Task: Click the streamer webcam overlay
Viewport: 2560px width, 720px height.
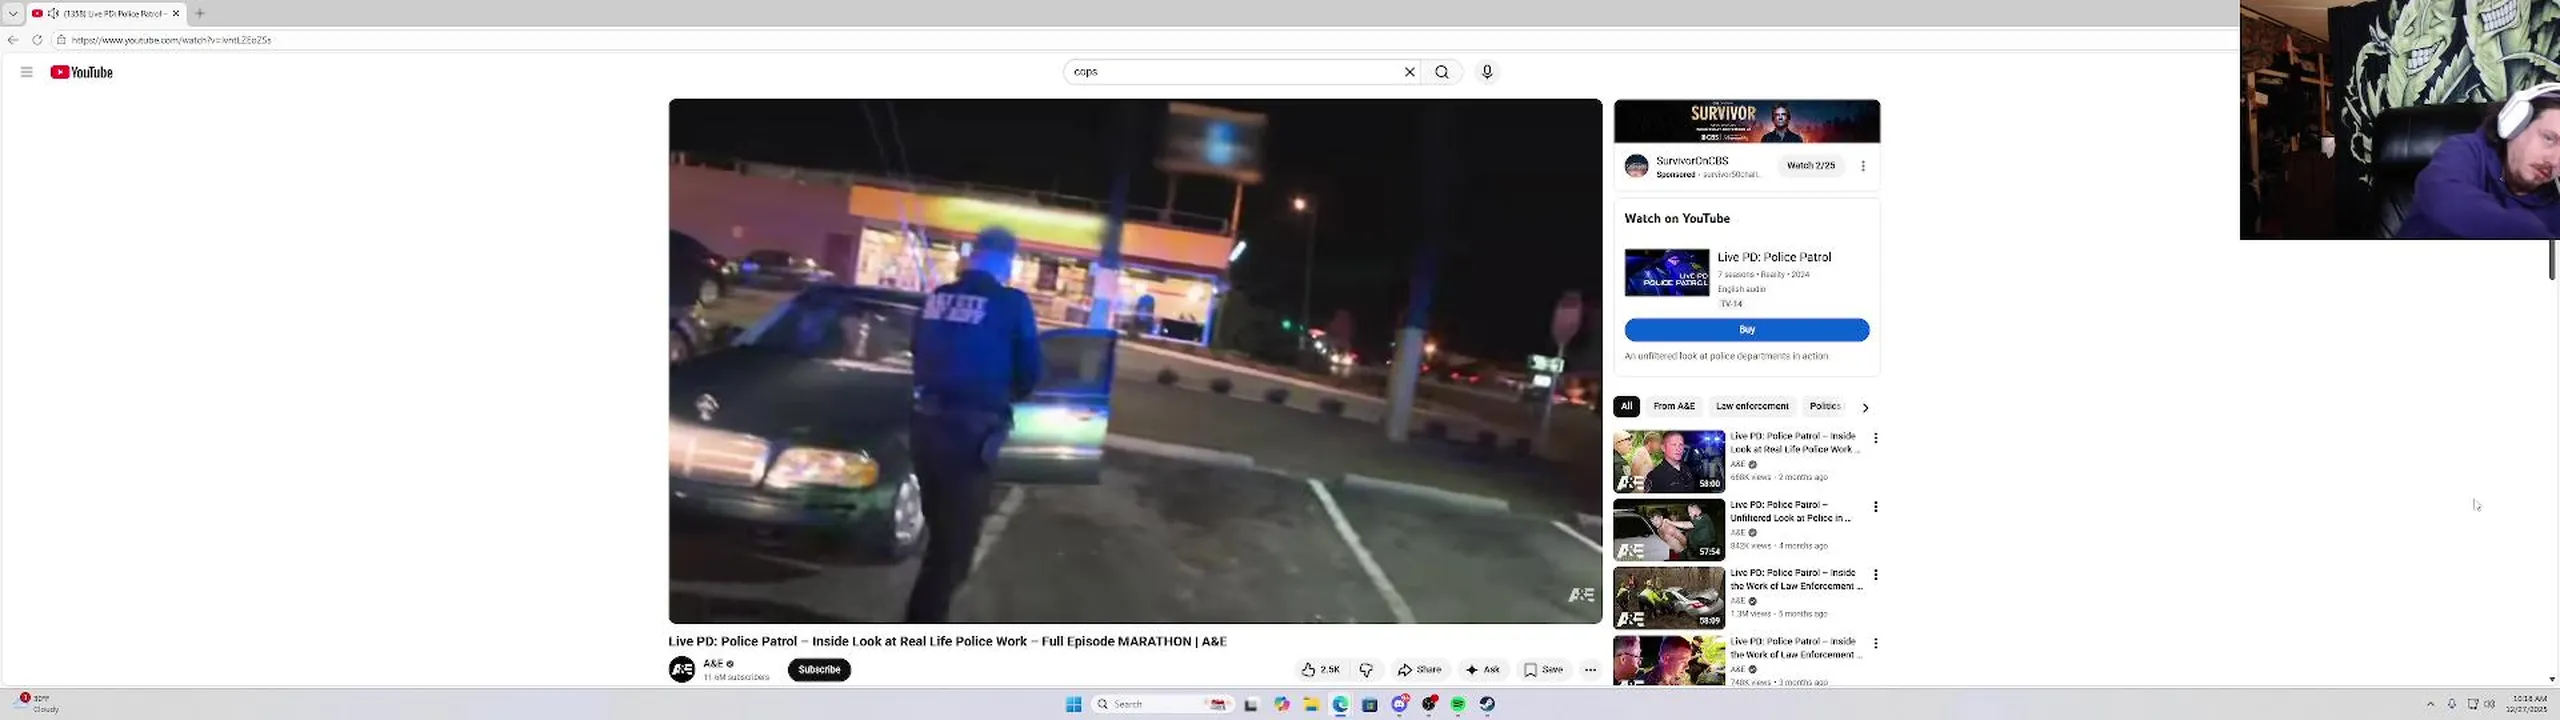Action: 2399,119
